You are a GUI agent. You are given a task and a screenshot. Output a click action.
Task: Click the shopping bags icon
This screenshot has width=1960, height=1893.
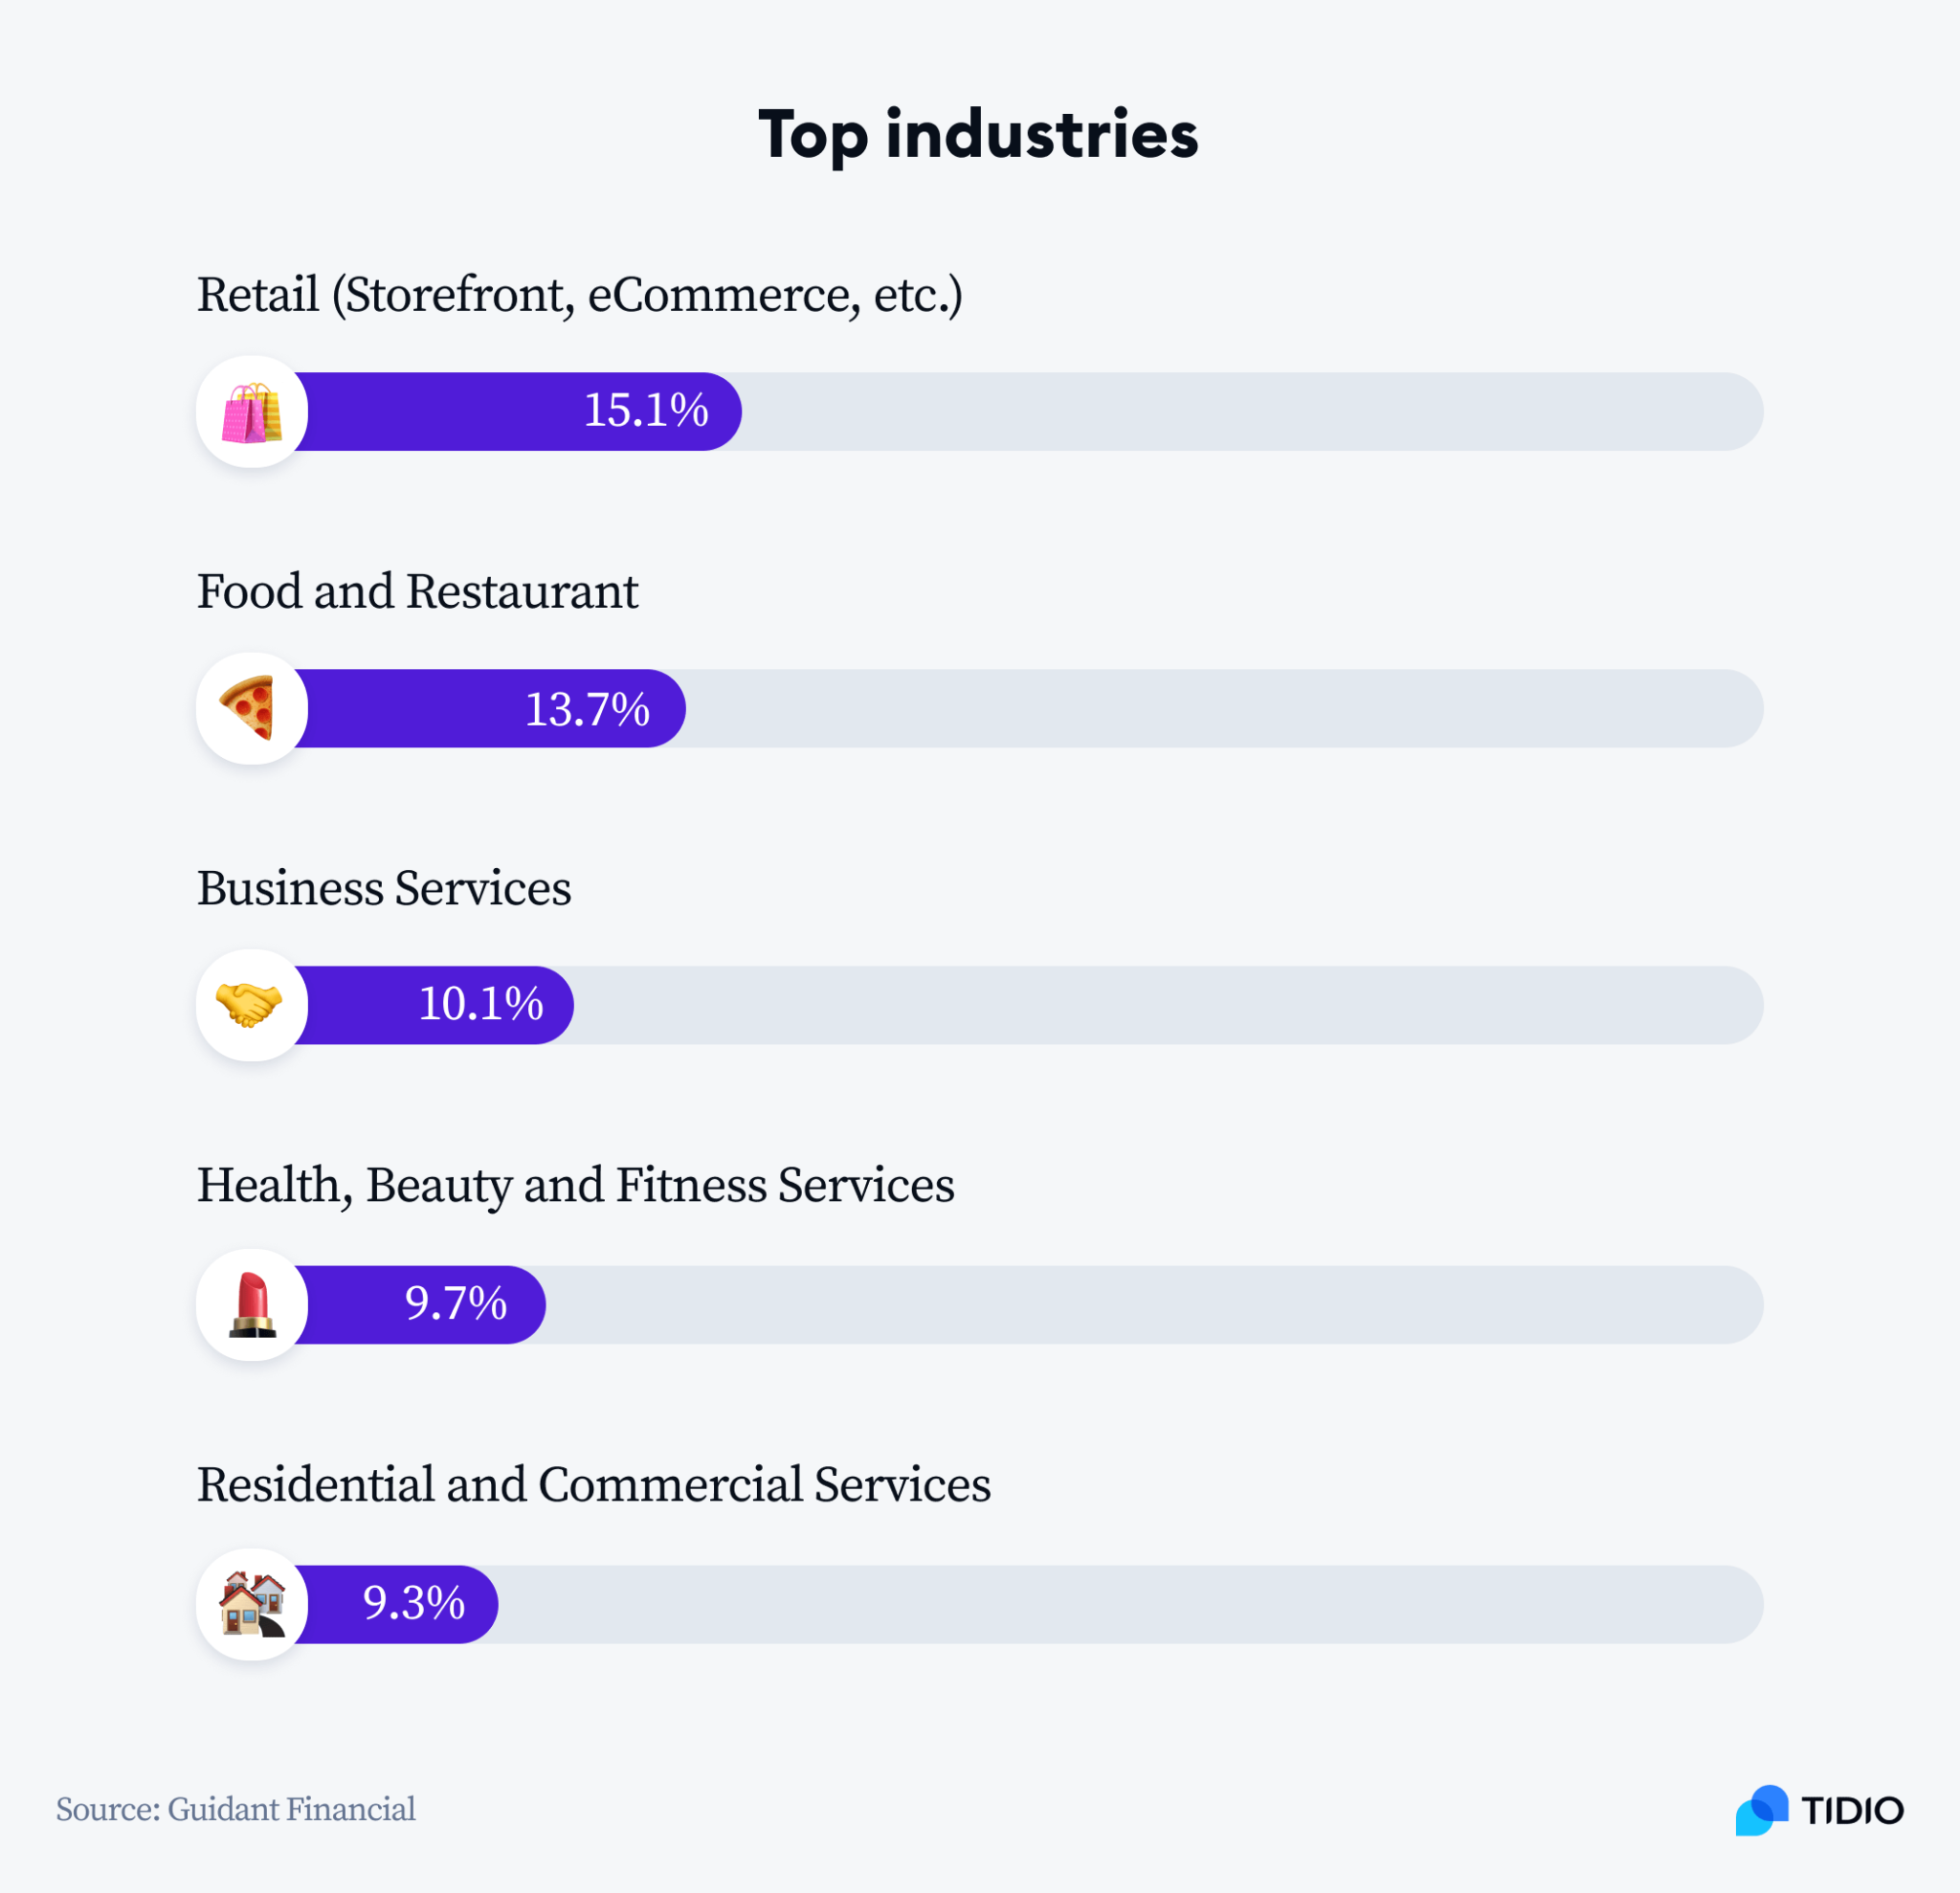[x=251, y=412]
